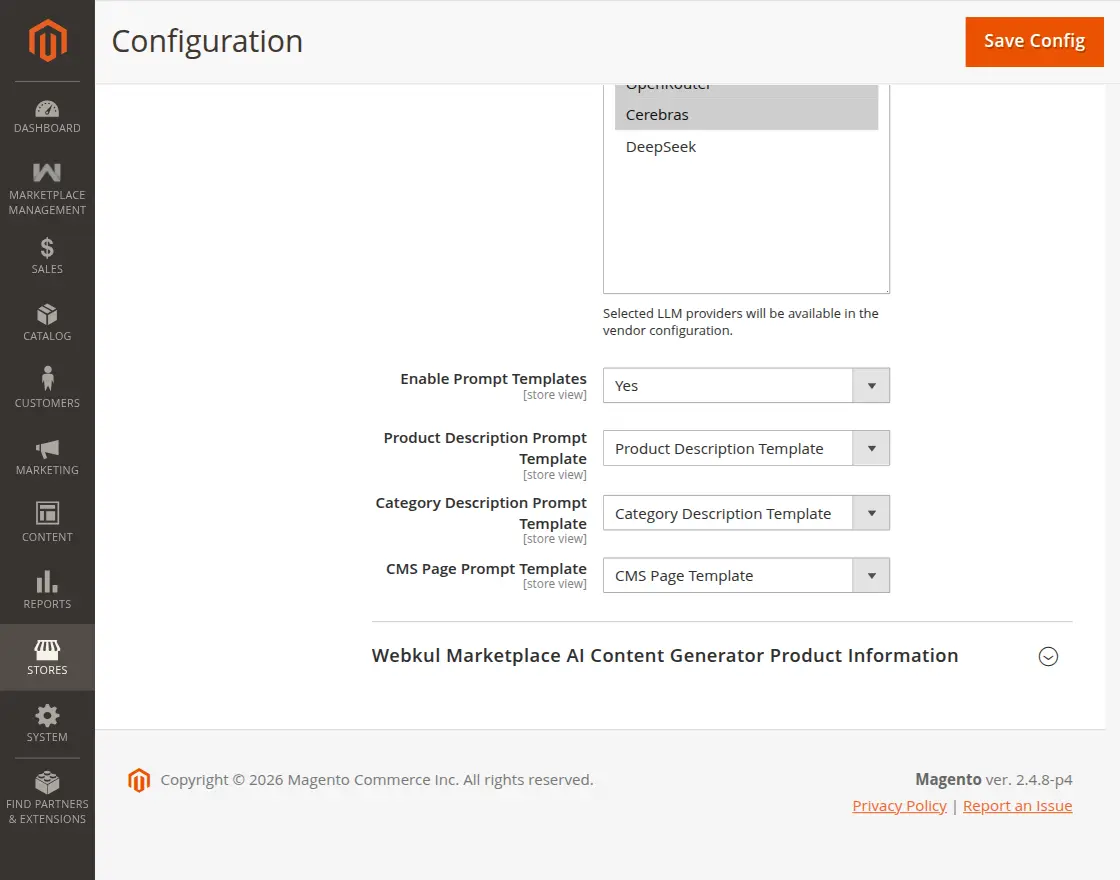1120x880 pixels.
Task: Click the CMS Page Prompt Template label
Action: pos(486,569)
